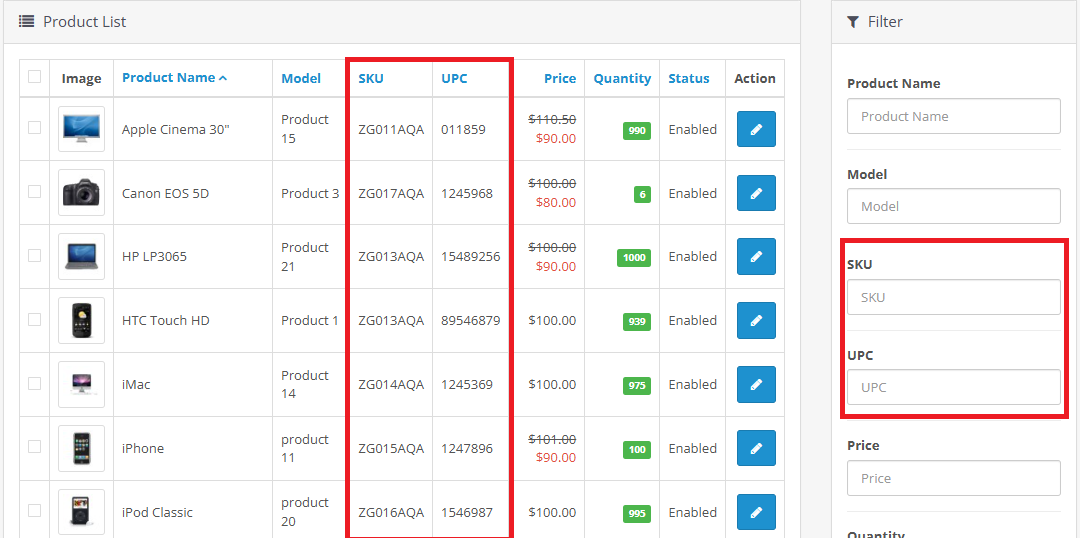Open the Canon EOS 5D thumbnail image
Viewport: 1080px width, 538px height.
[x=81, y=193]
